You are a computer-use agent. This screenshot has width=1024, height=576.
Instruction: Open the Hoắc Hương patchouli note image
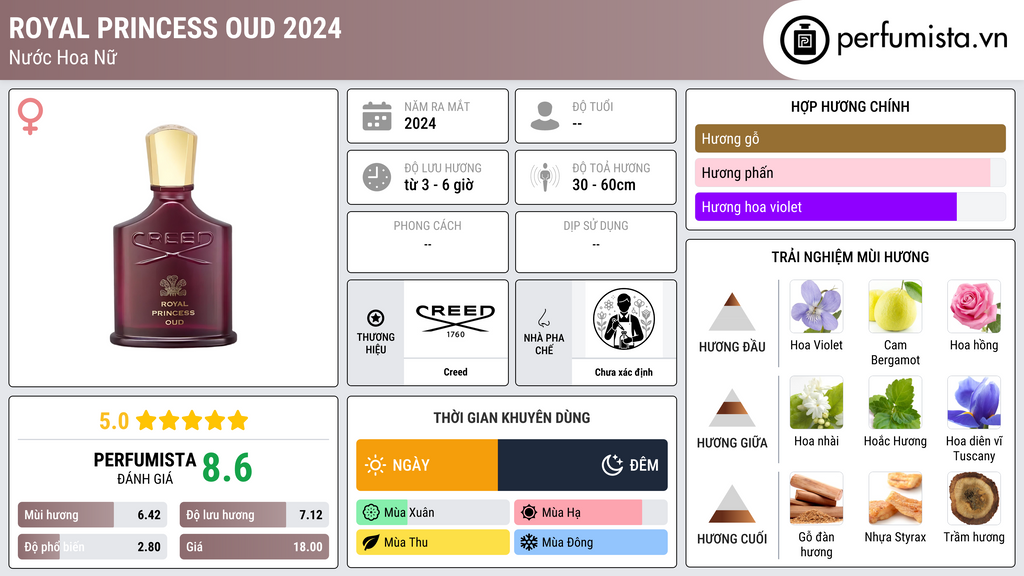[895, 402]
